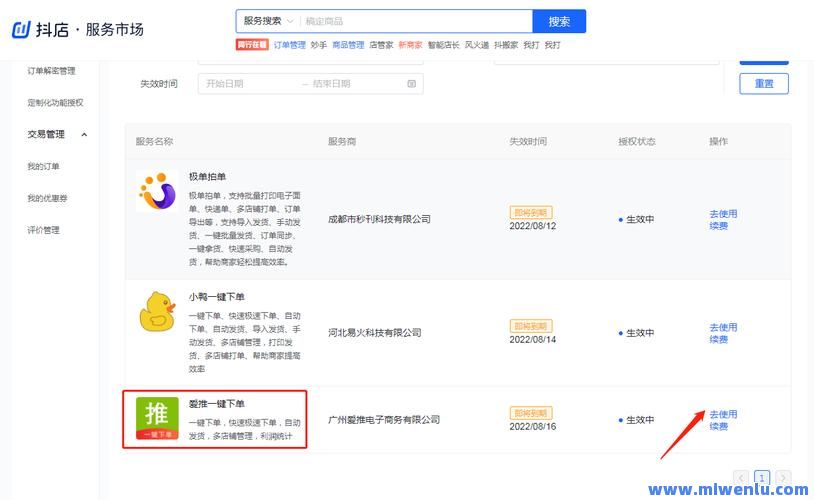Click 续费 for 小鸭一键下单

(x=718, y=340)
